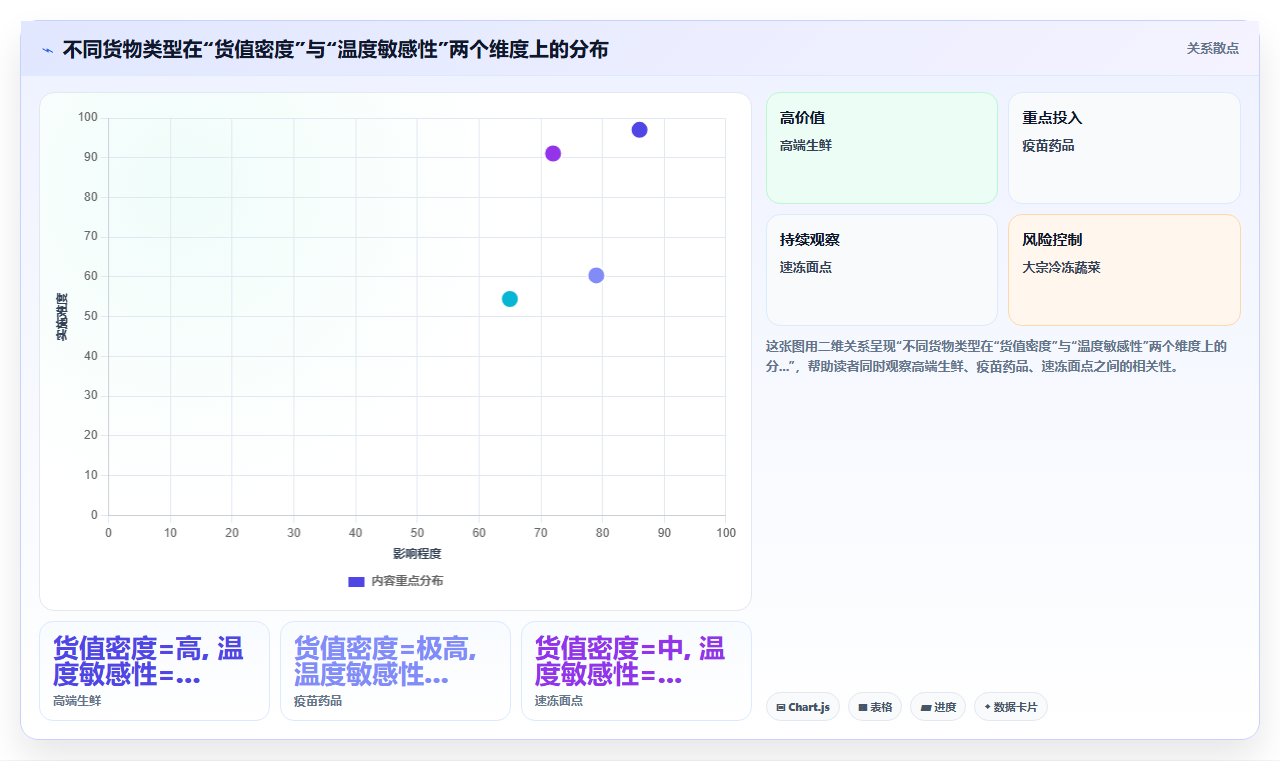This screenshot has width=1280, height=761.
Task: Open the 高价值 quadrant card
Action: point(882,148)
